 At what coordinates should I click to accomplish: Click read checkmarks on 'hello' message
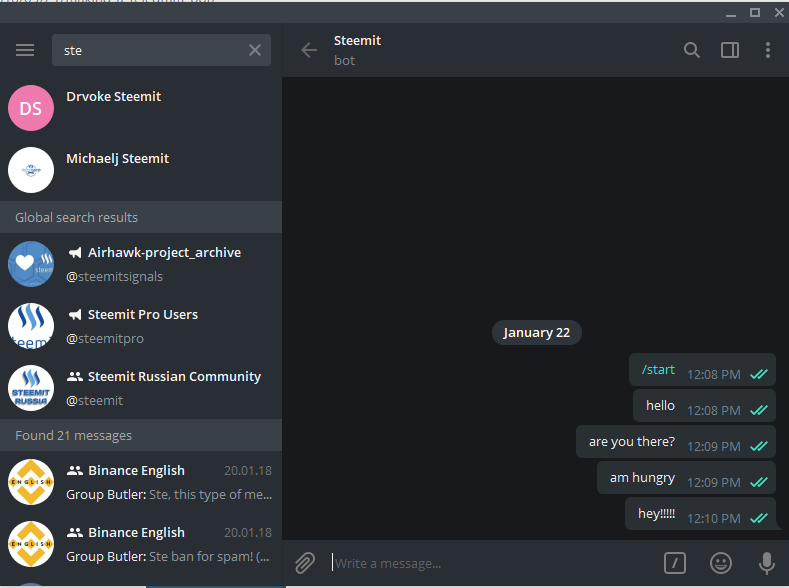tap(759, 410)
